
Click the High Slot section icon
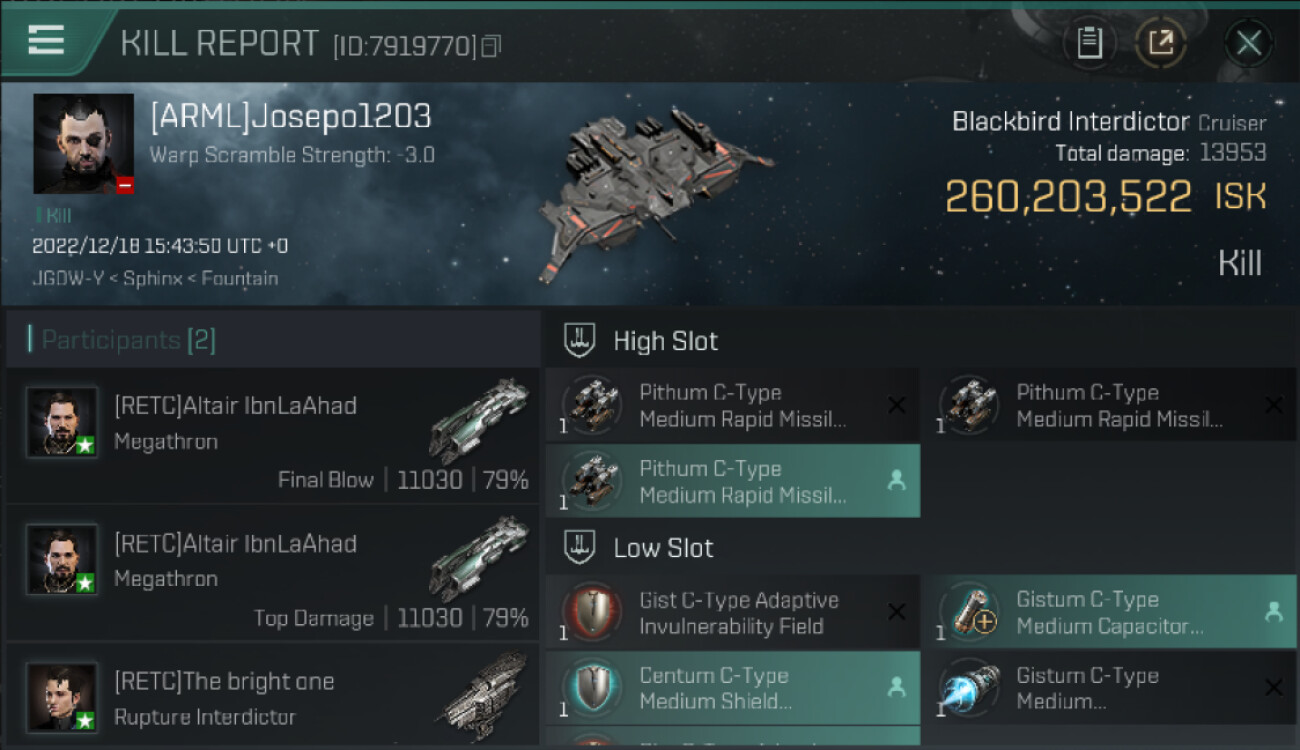click(581, 340)
